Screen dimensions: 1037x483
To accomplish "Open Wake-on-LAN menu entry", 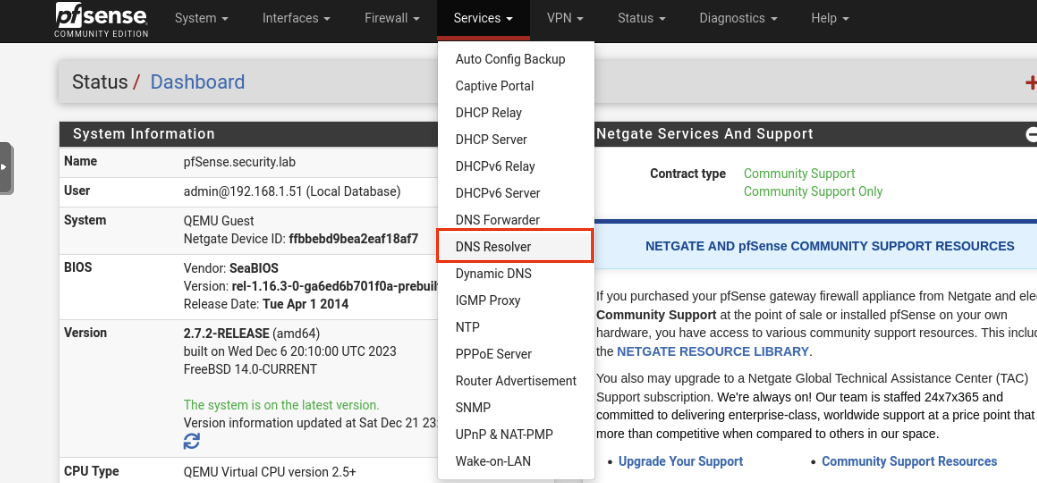I will click(516, 461).
